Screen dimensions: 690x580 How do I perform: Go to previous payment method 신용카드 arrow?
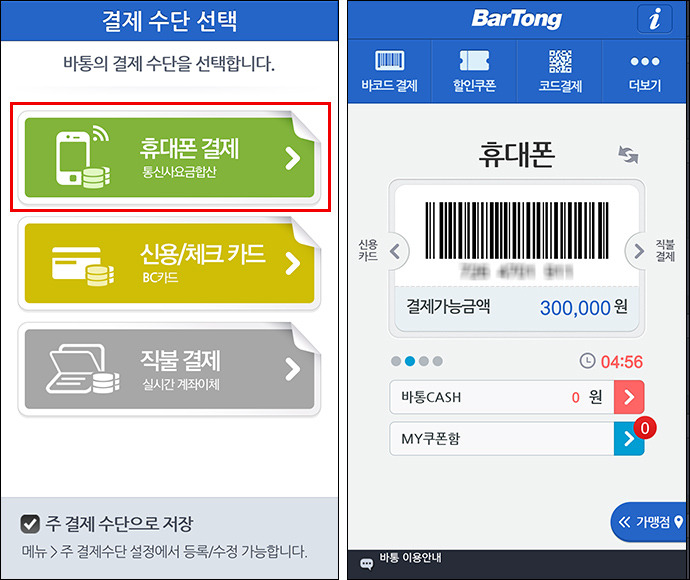(396, 251)
